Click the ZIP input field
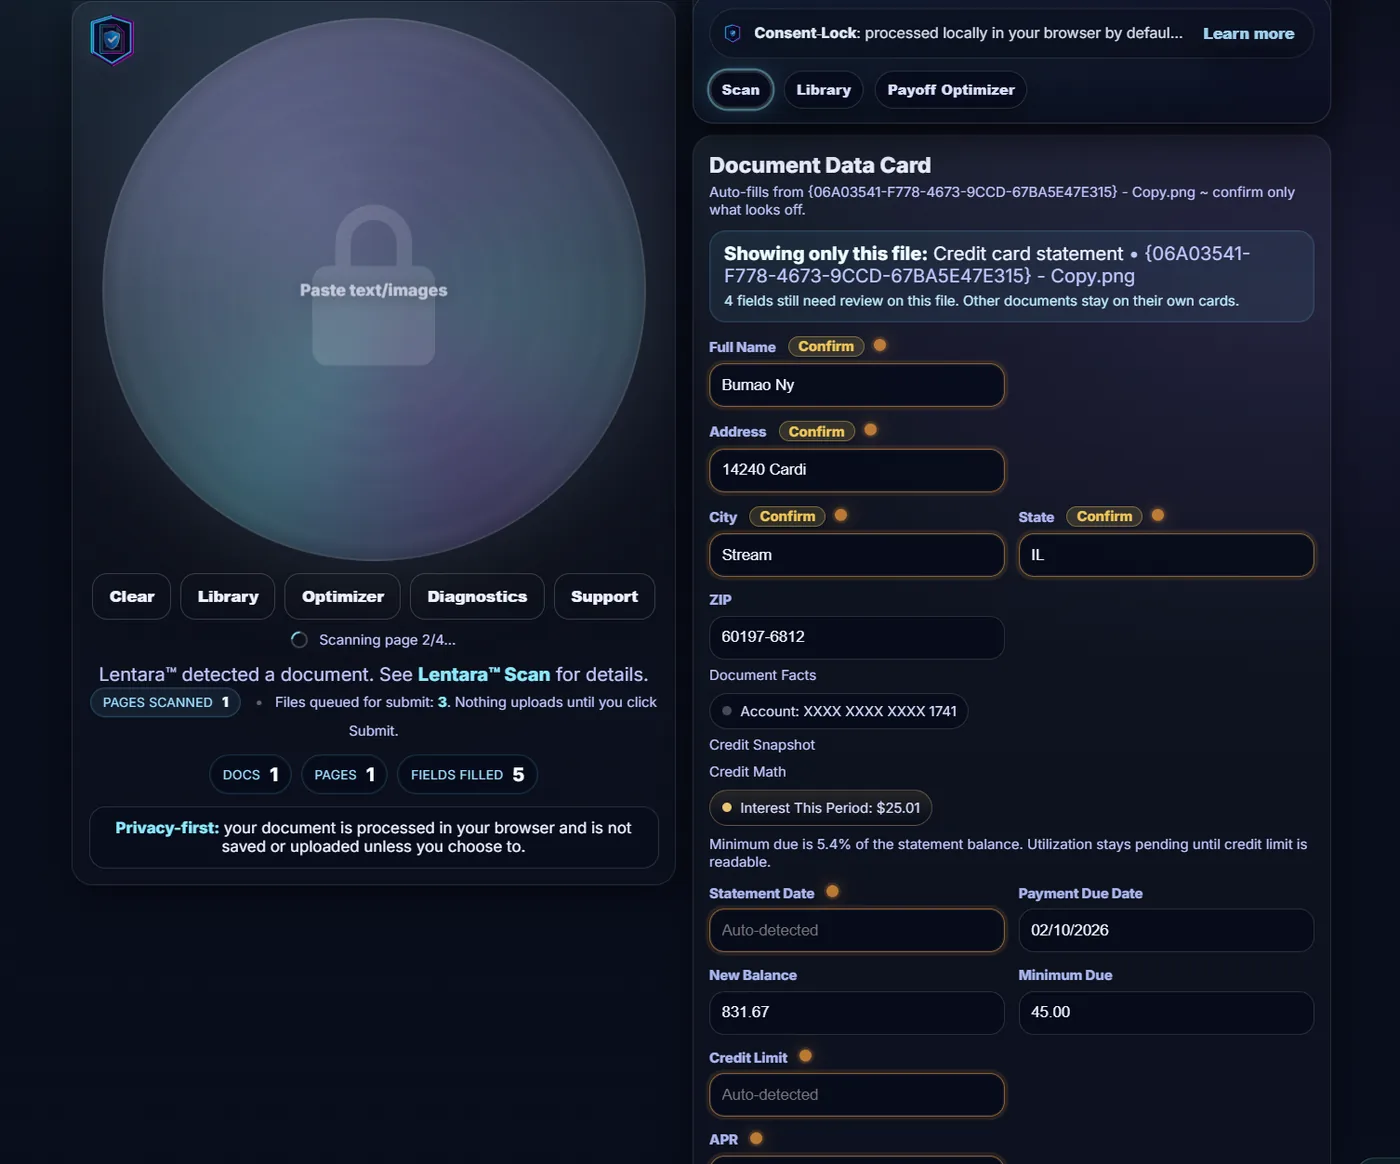 [x=856, y=637]
